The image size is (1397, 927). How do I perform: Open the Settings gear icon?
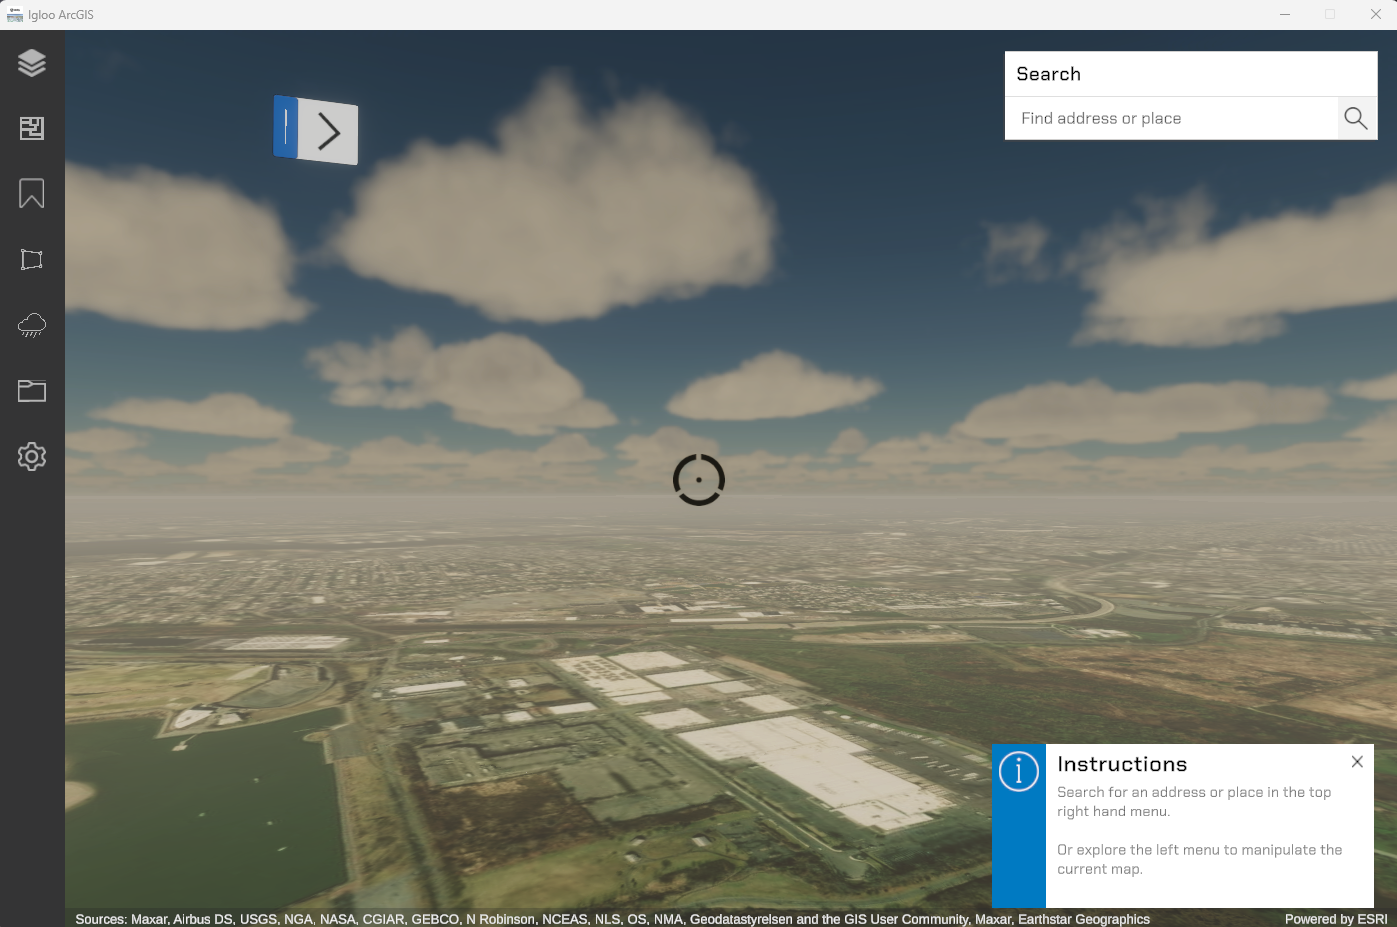pos(32,457)
